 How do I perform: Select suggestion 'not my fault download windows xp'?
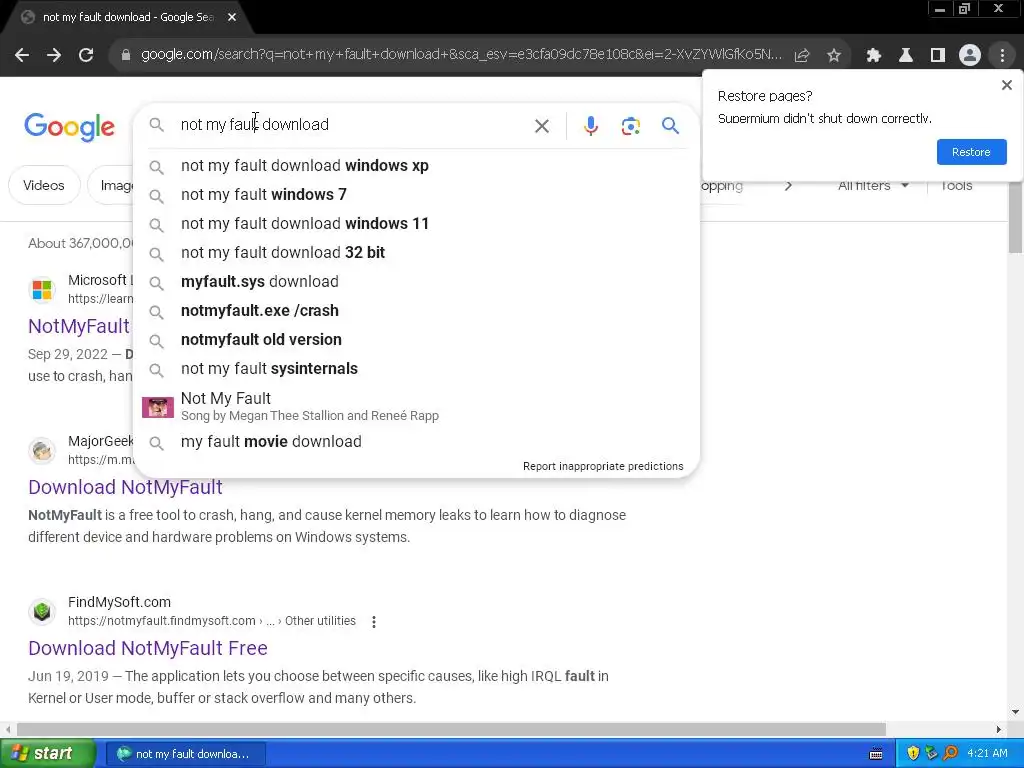[416, 166]
